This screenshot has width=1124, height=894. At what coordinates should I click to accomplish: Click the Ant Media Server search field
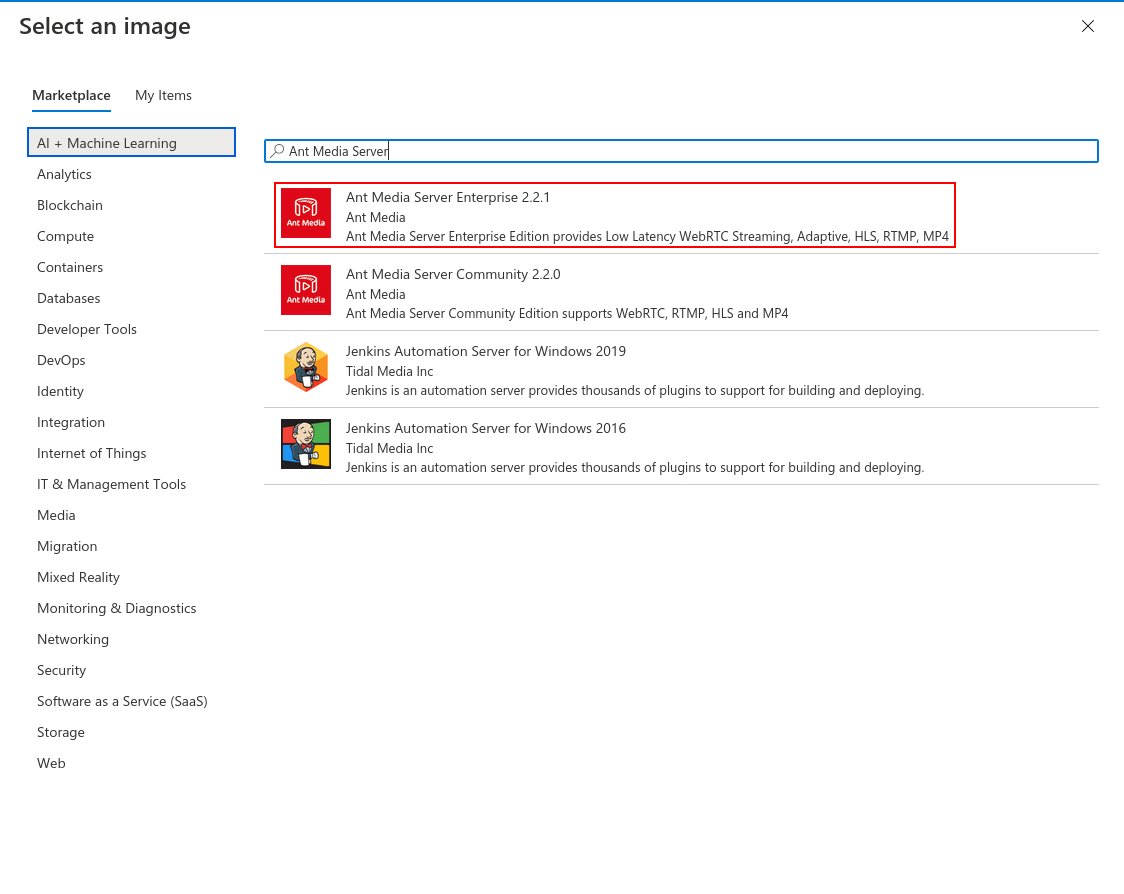[681, 151]
